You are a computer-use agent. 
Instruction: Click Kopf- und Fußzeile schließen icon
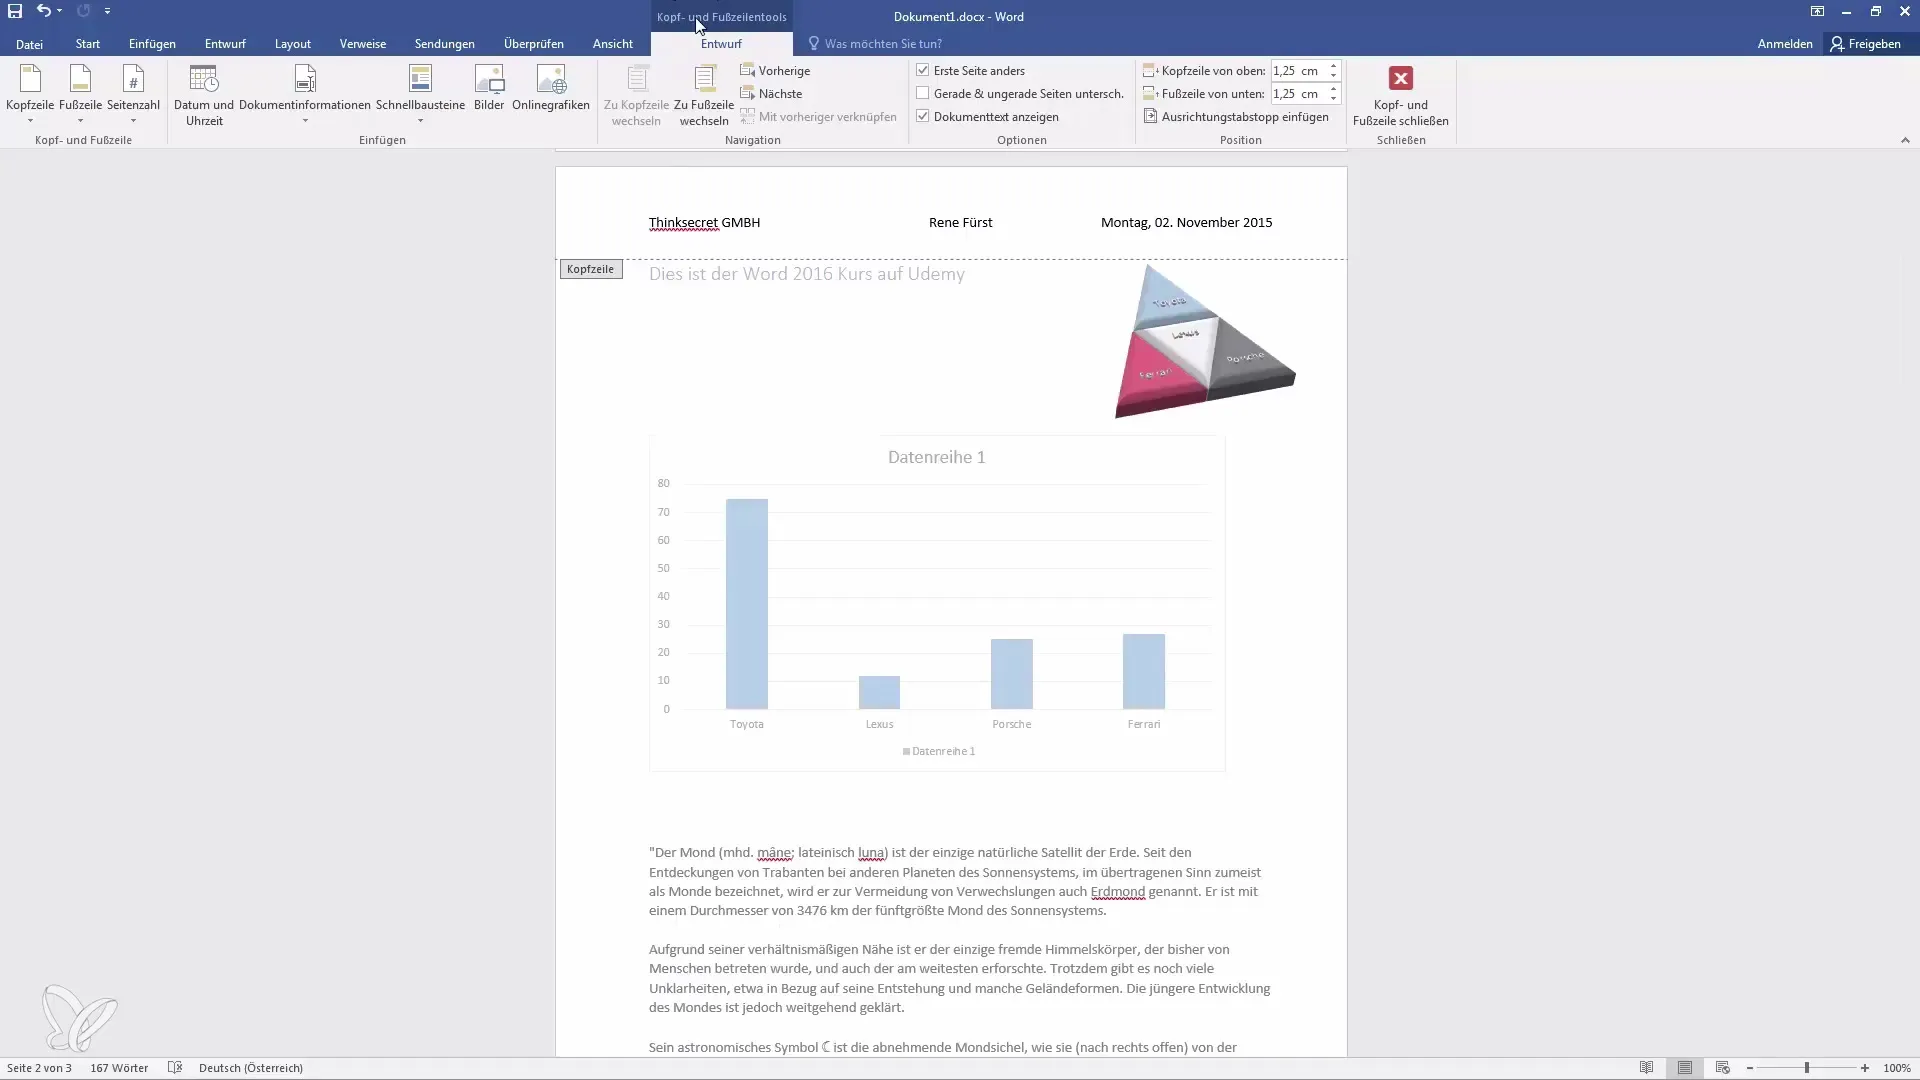pos(1400,78)
